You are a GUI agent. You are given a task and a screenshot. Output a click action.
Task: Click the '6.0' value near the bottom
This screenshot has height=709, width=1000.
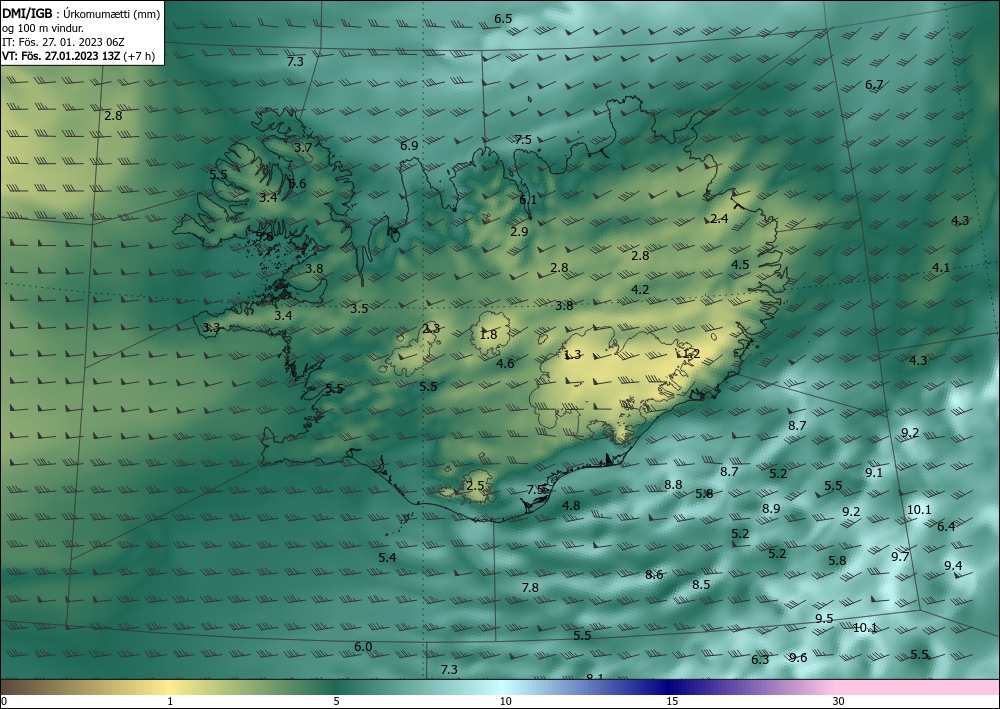point(363,647)
